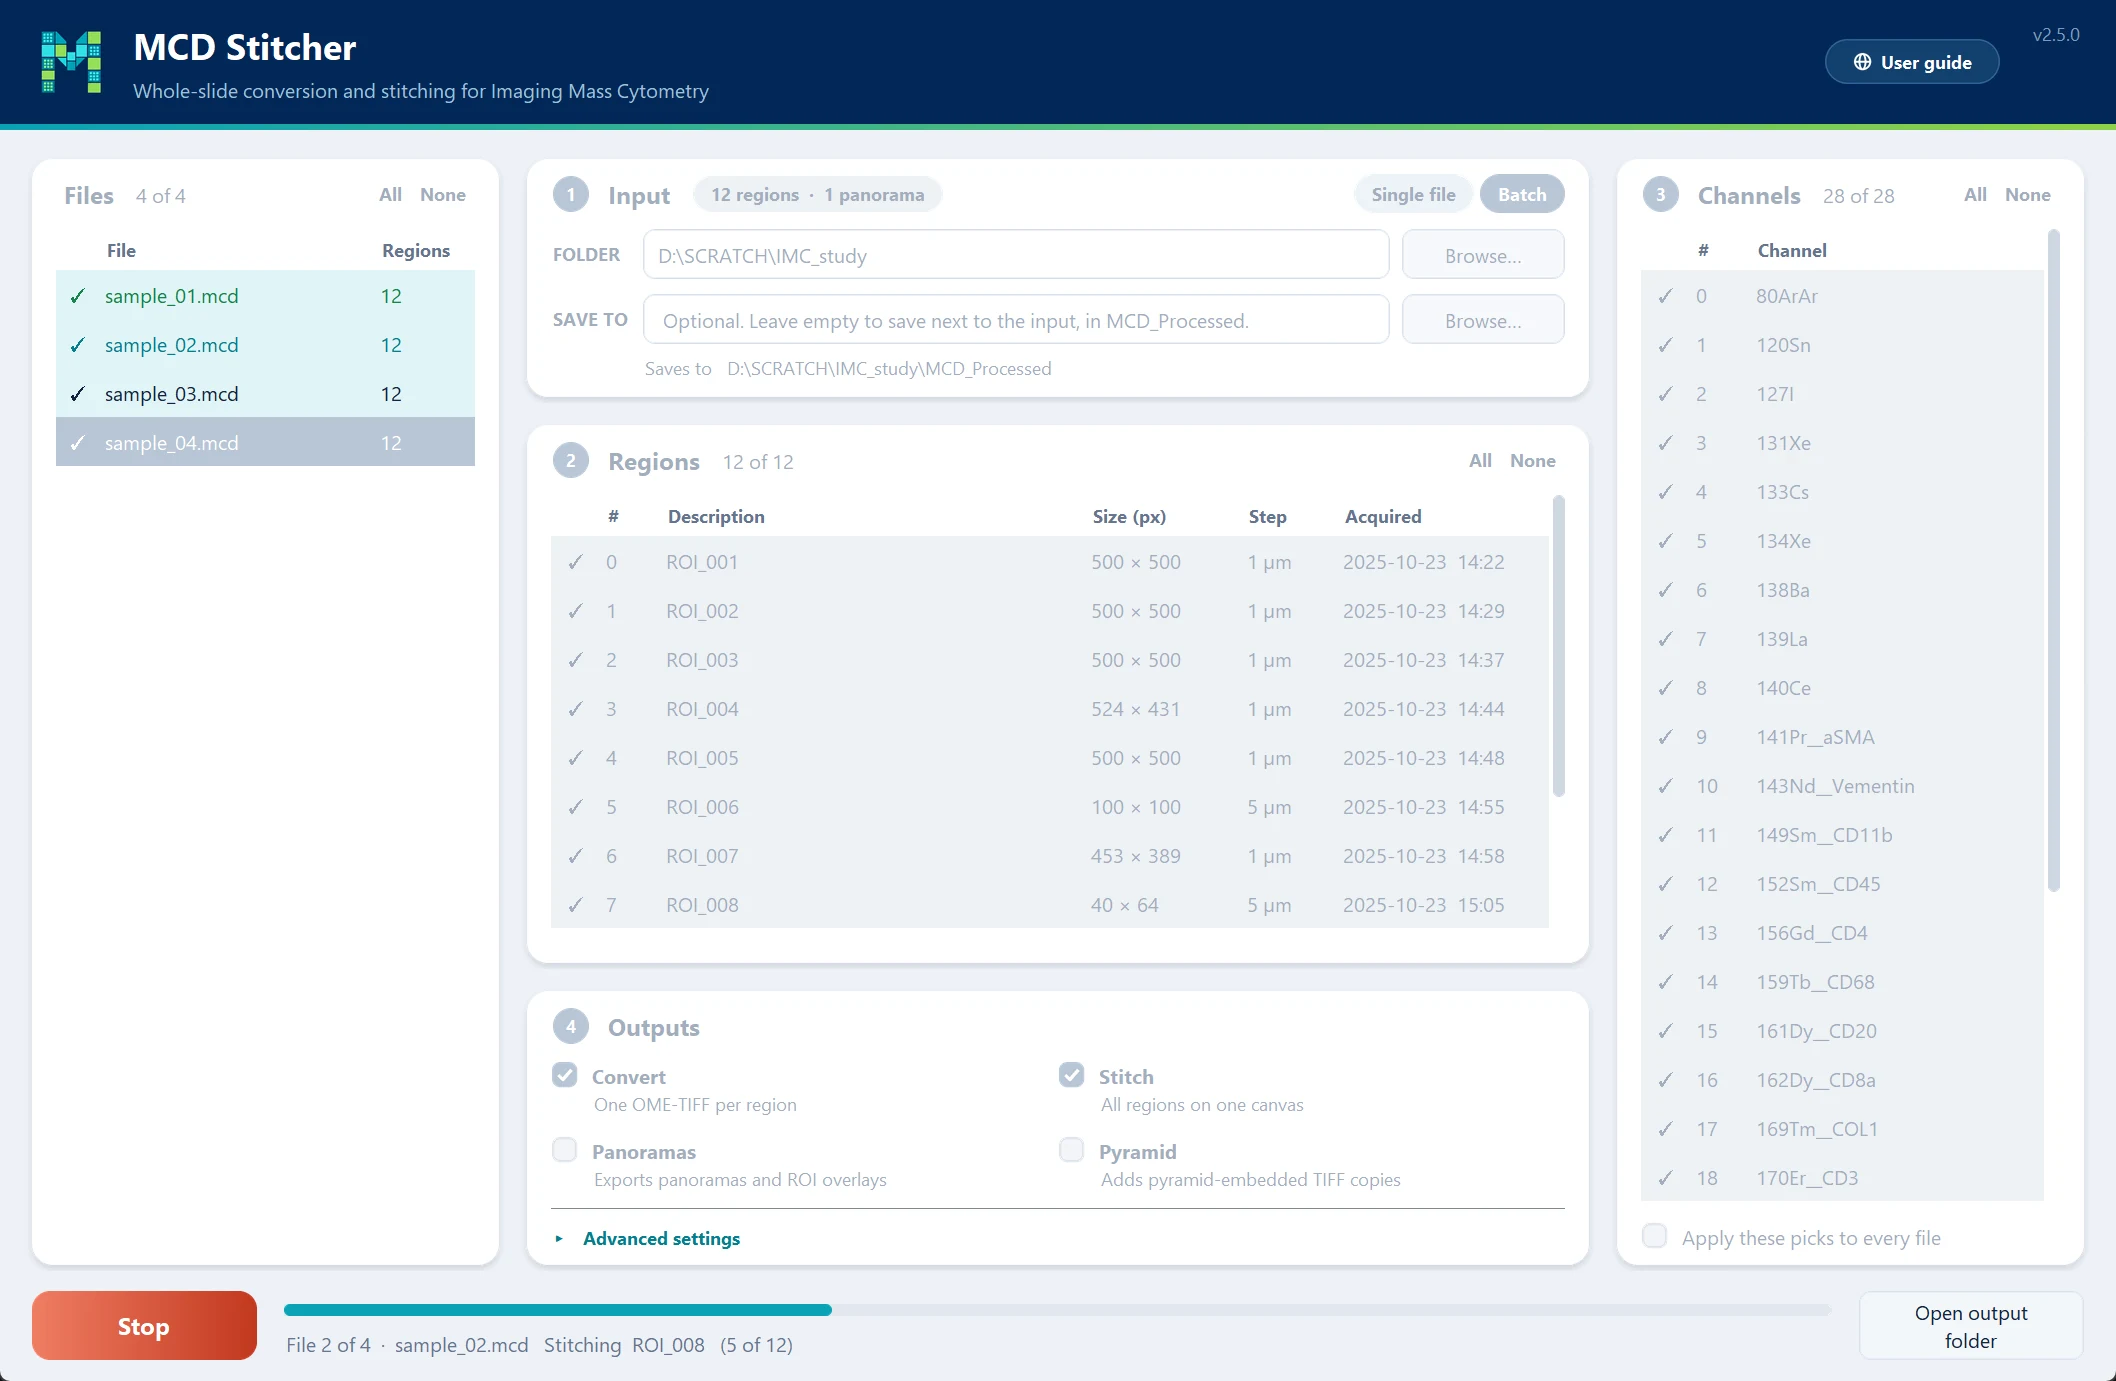The height and width of the screenshot is (1381, 2116).
Task: Toggle checkmark for sample_01.mcd file
Action: point(77,296)
